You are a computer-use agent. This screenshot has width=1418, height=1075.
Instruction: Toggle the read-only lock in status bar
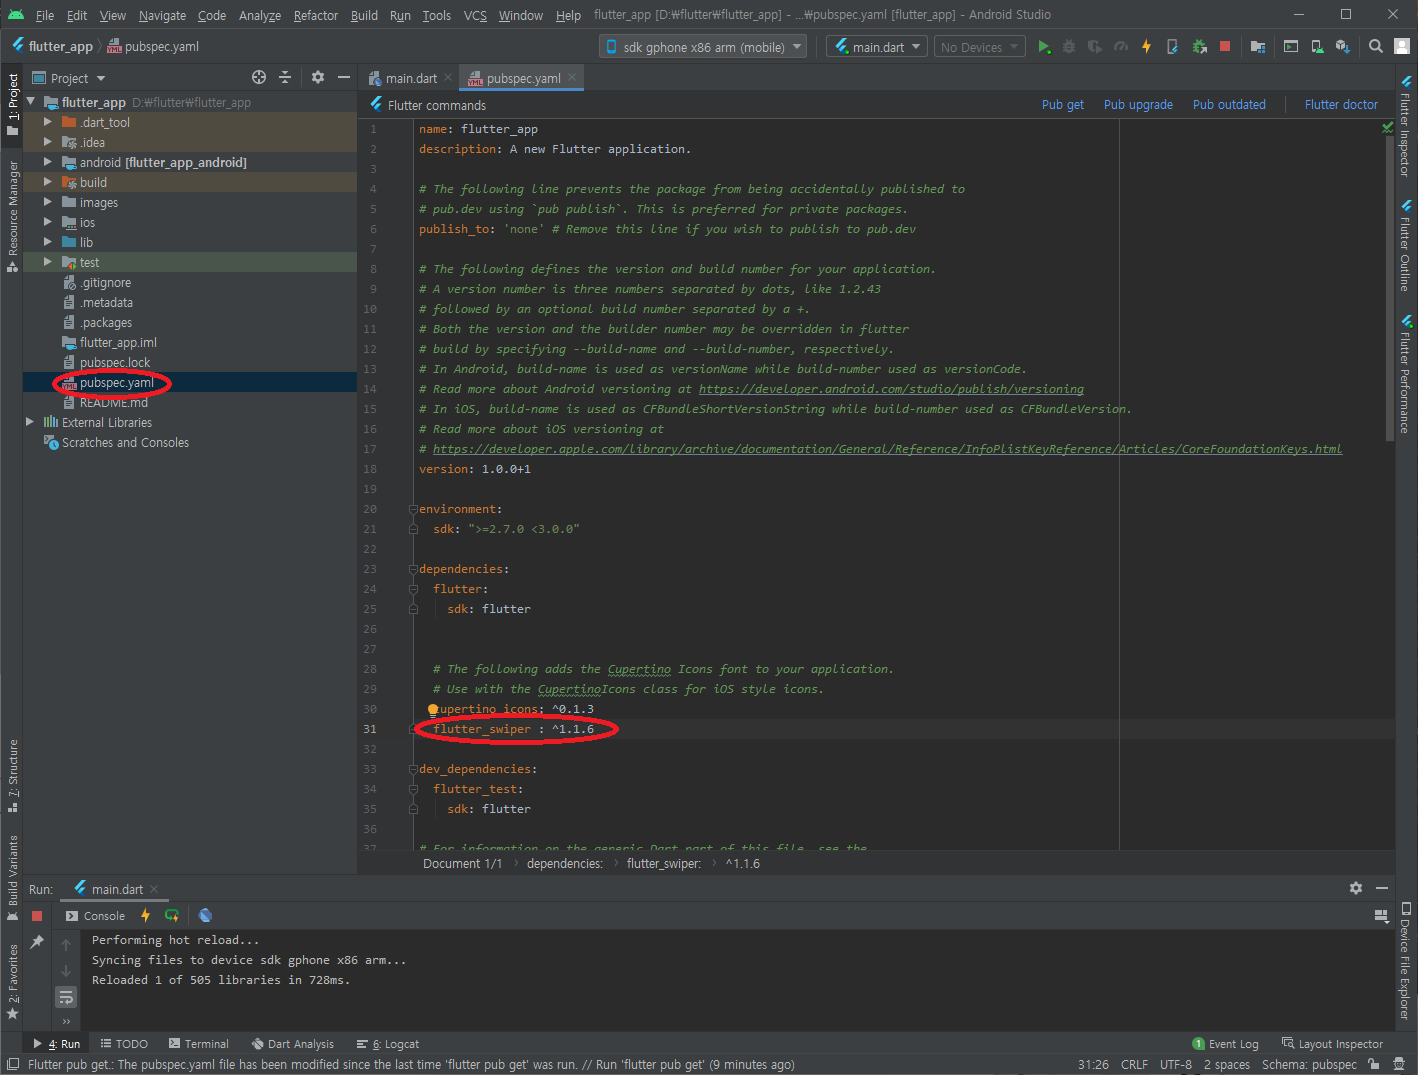click(1375, 1065)
